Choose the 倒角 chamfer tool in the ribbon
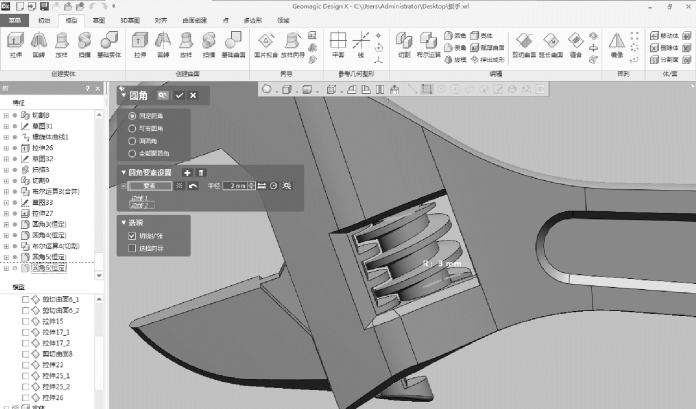Screen dimensions: 696x409 click(455, 48)
